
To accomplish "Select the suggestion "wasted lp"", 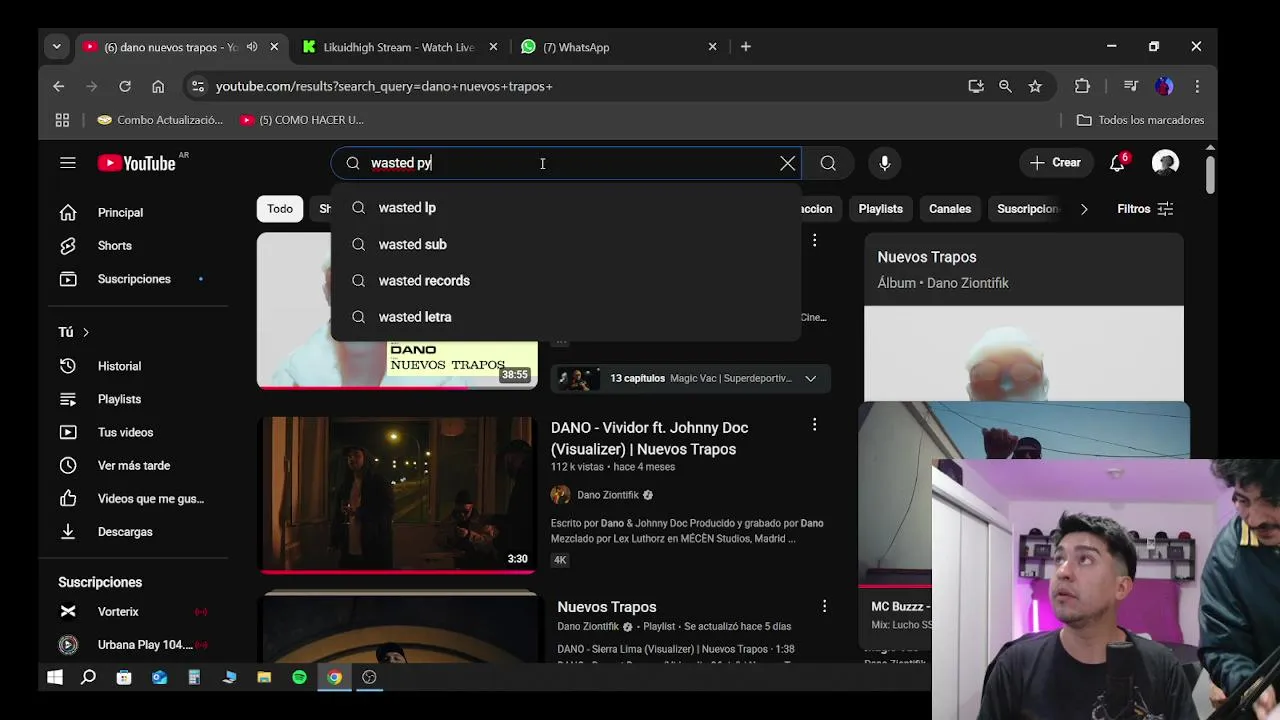I will 566,208.
